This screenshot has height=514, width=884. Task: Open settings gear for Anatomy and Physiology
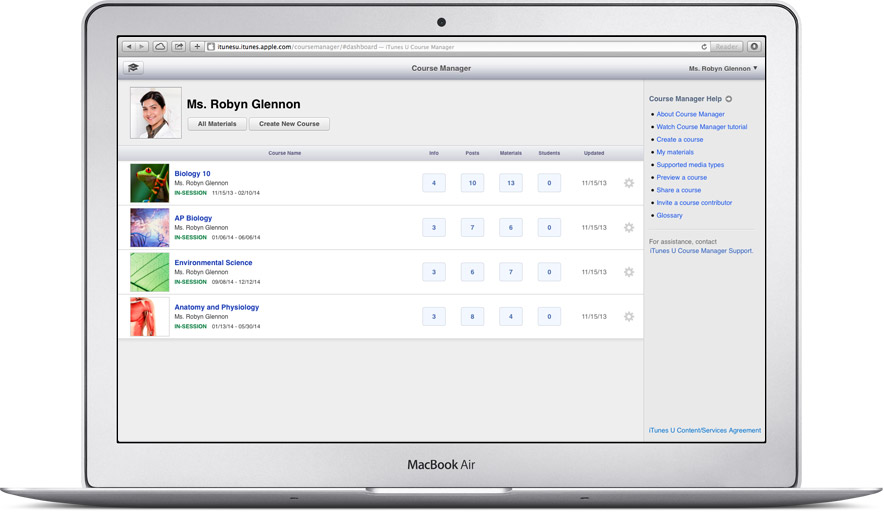pyautogui.click(x=629, y=317)
